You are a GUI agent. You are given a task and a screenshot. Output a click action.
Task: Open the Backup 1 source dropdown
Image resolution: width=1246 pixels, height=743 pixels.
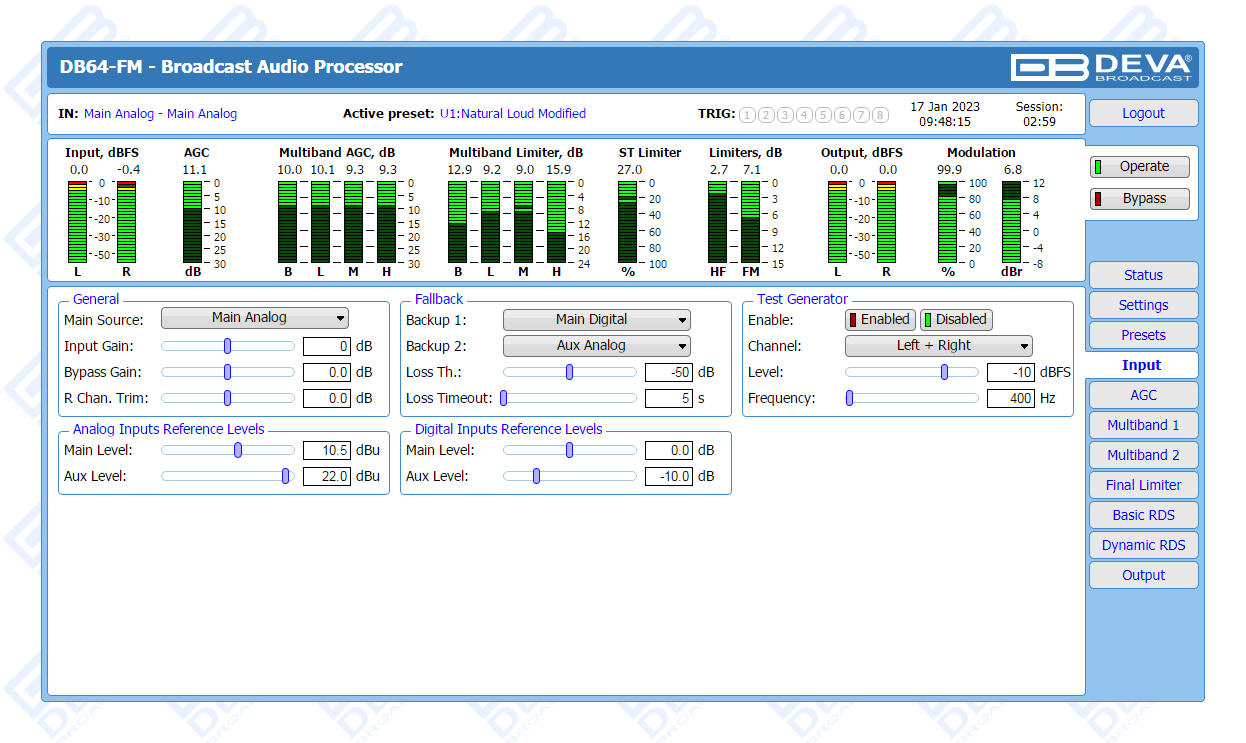[596, 320]
